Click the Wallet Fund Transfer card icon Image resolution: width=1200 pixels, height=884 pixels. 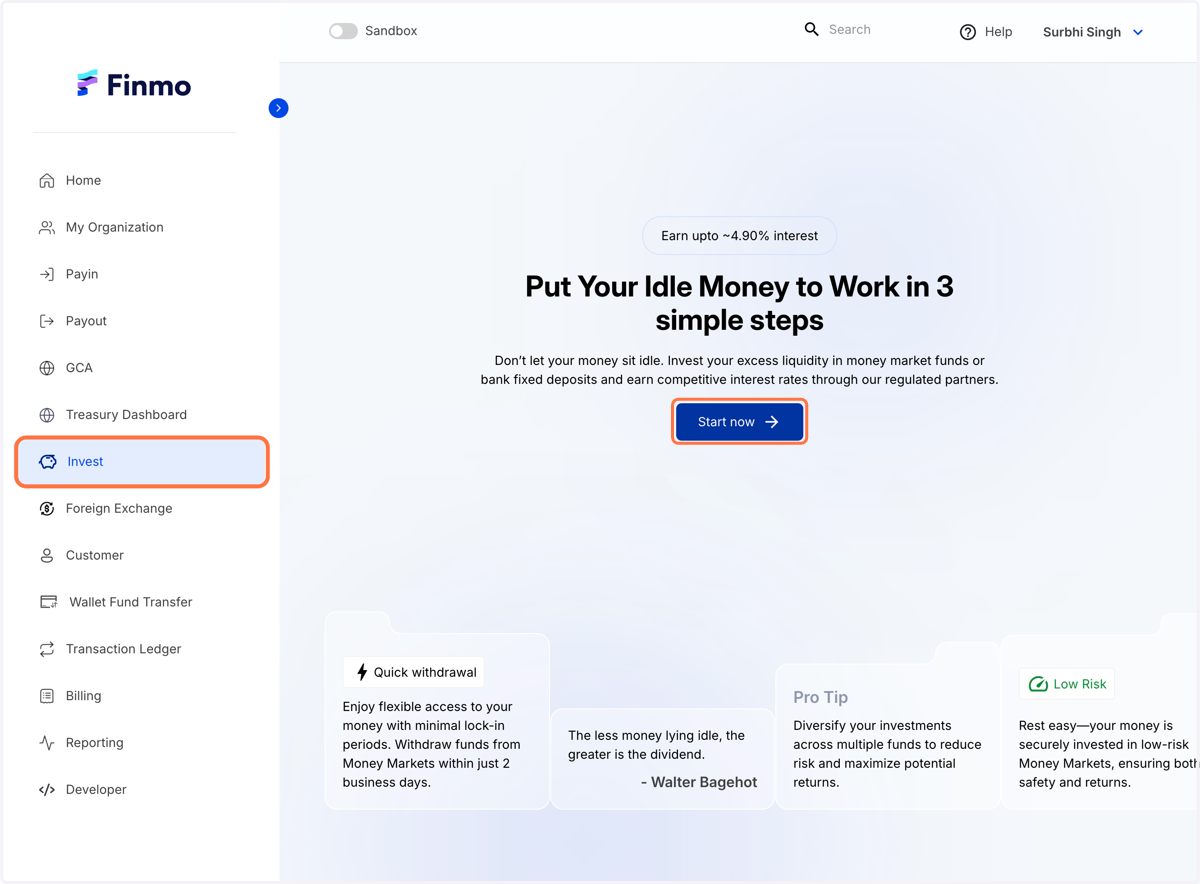pyautogui.click(x=48, y=602)
